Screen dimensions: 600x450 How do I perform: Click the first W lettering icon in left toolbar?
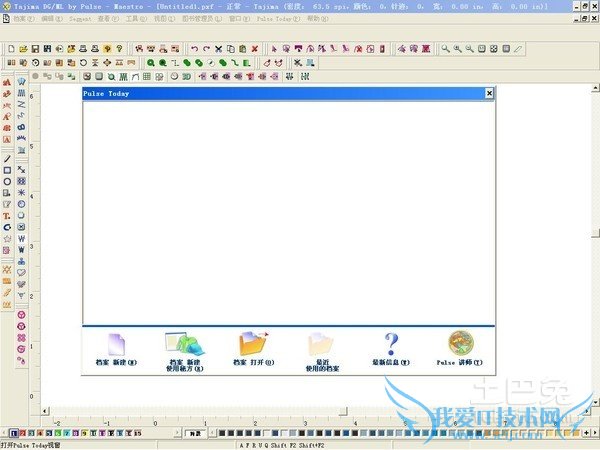[x=21, y=238]
